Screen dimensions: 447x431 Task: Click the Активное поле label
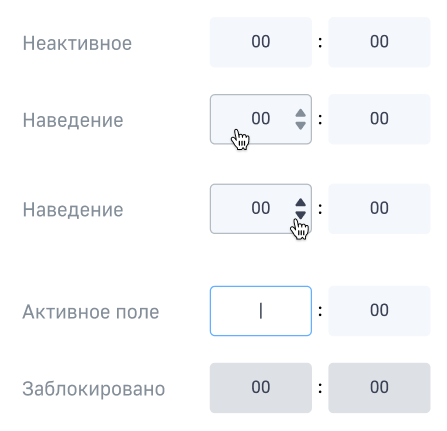click(x=91, y=312)
